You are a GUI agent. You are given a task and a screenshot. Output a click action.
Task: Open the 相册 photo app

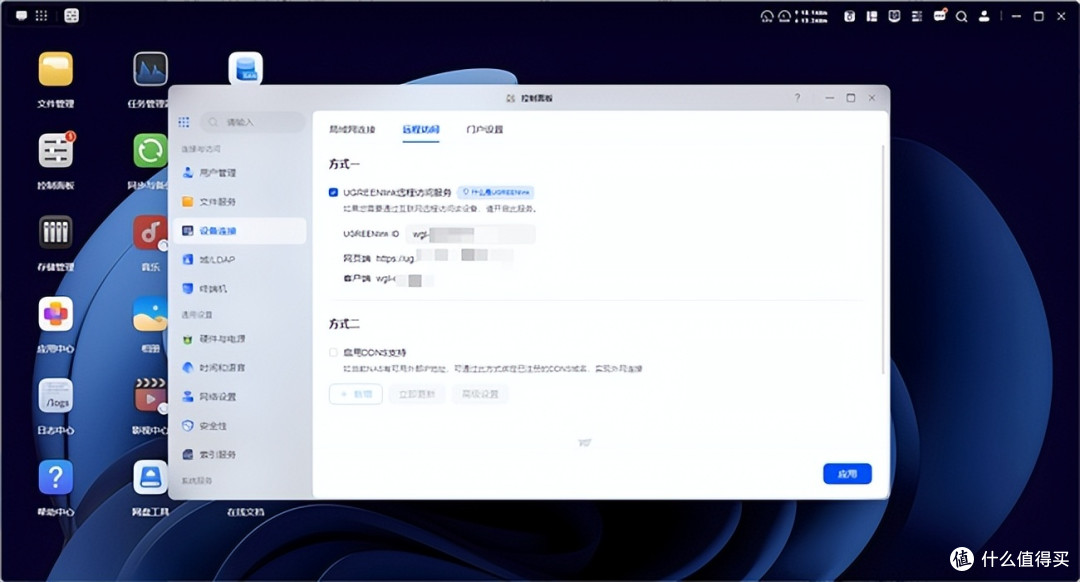(150, 314)
